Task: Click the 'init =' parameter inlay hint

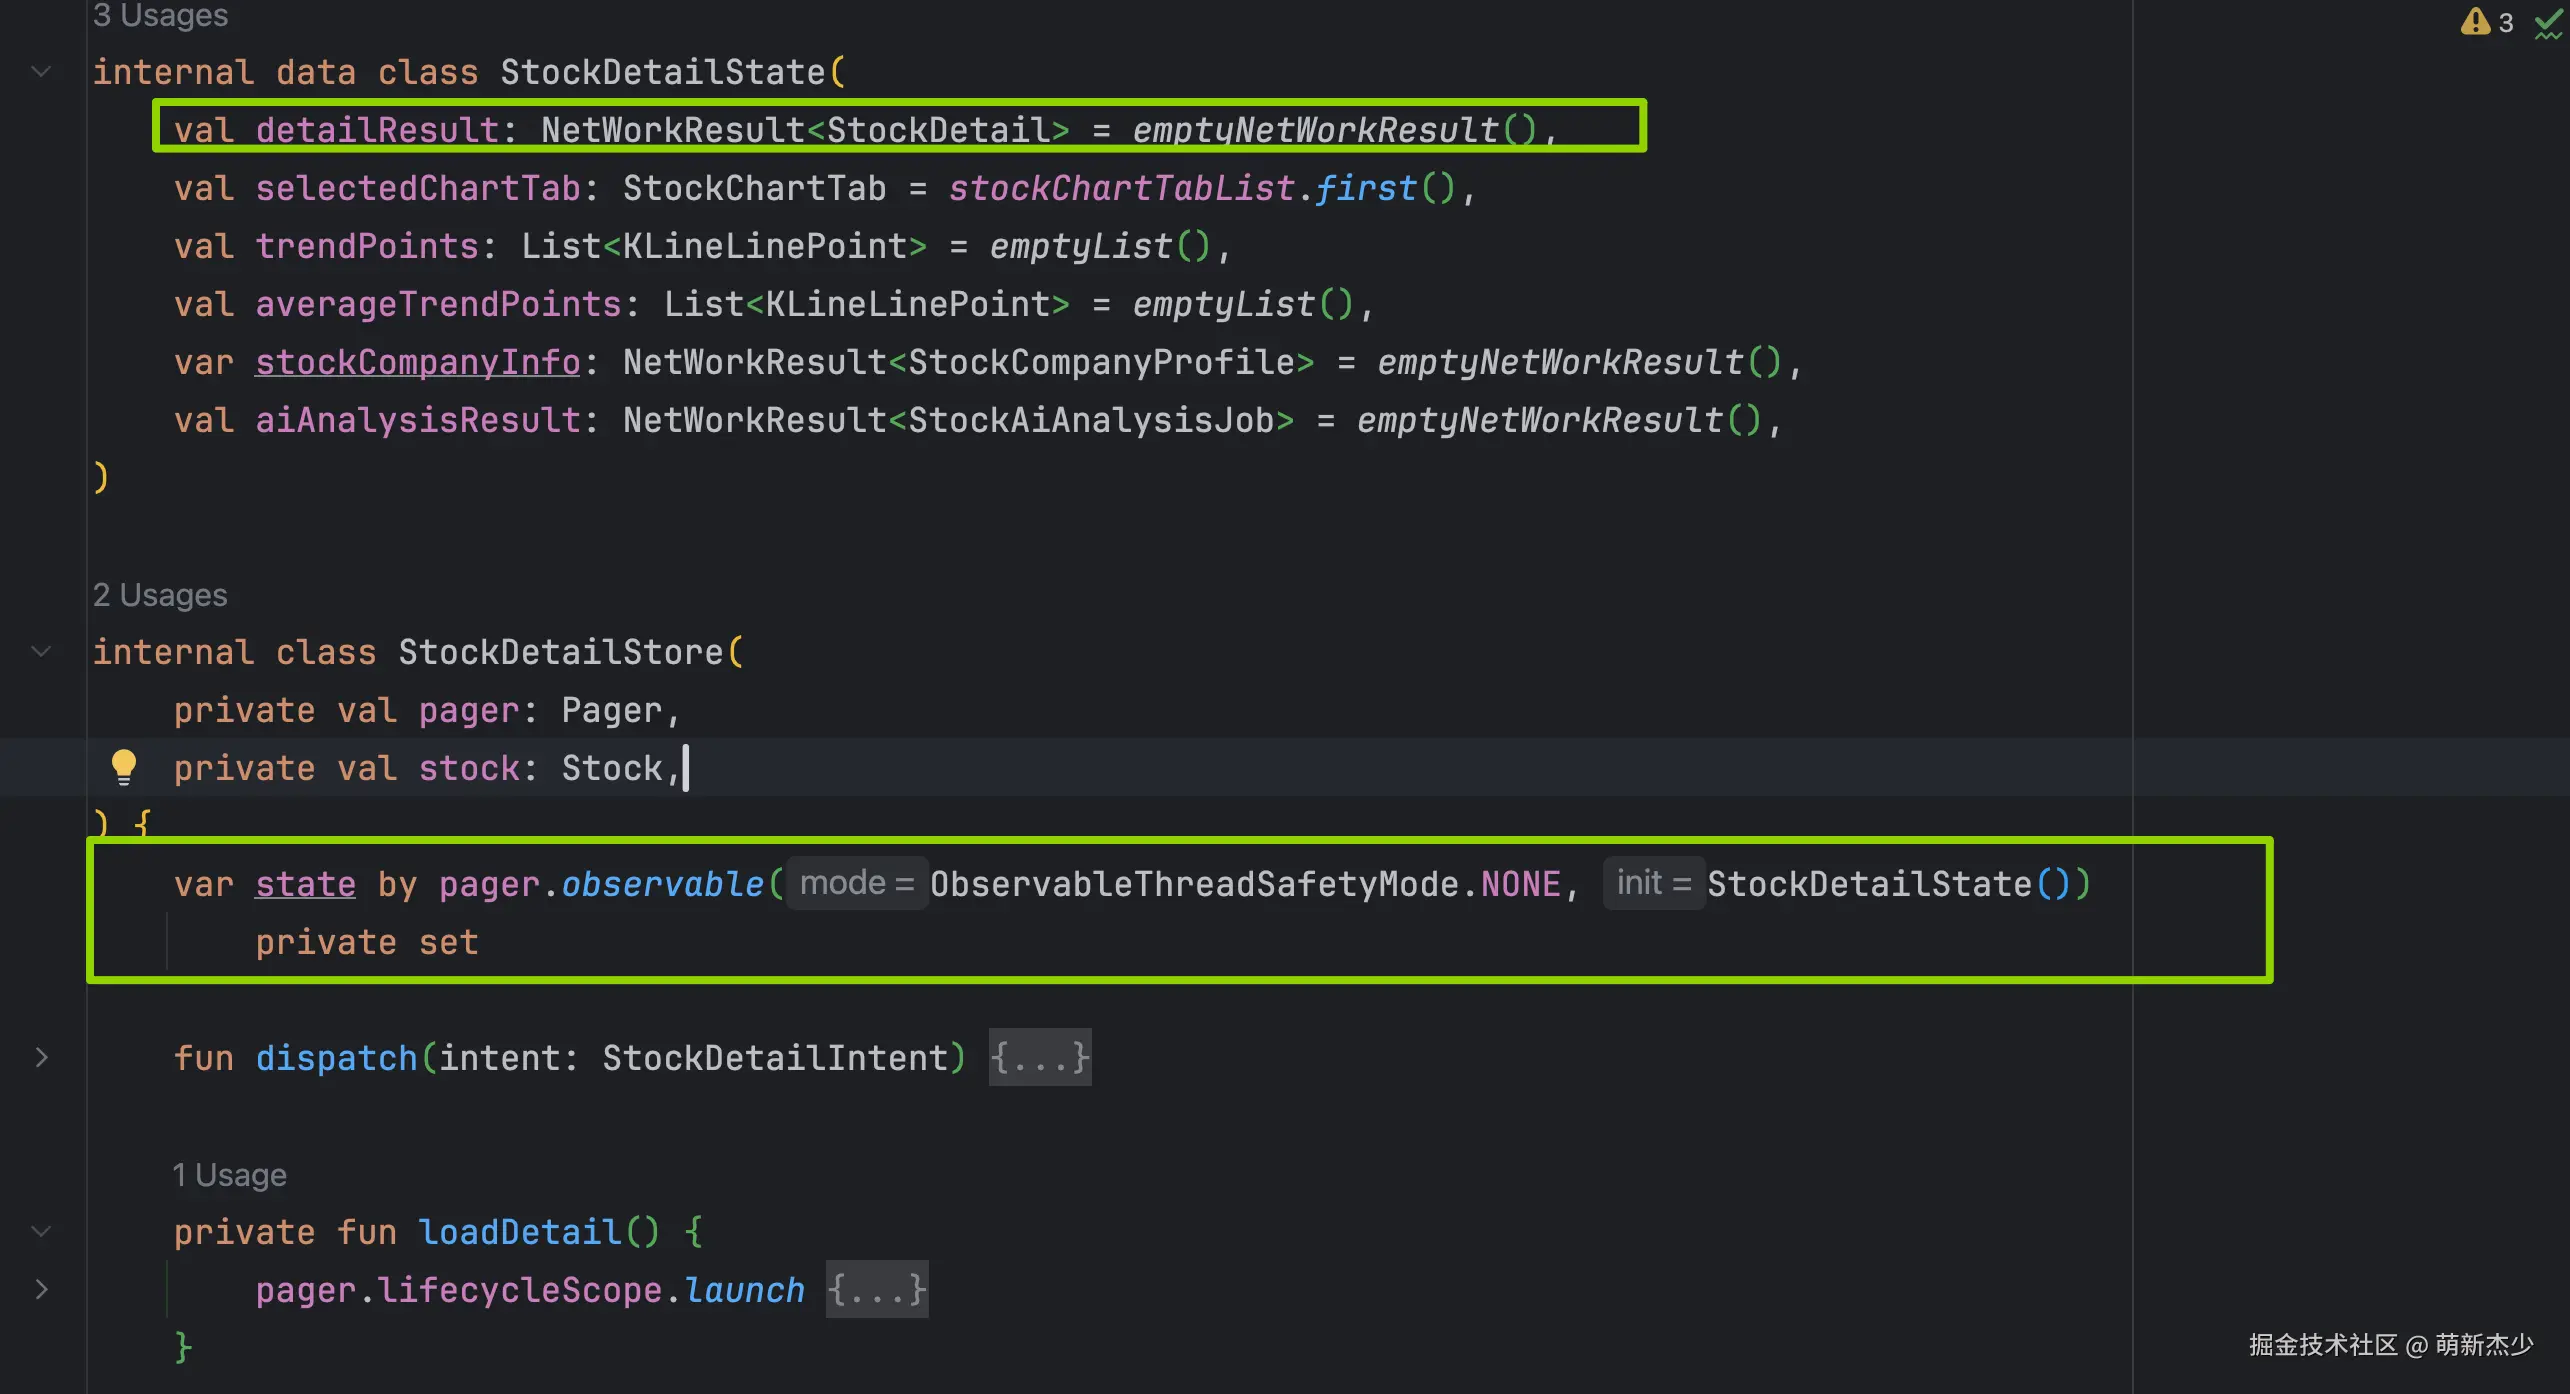Action: pos(1654,884)
